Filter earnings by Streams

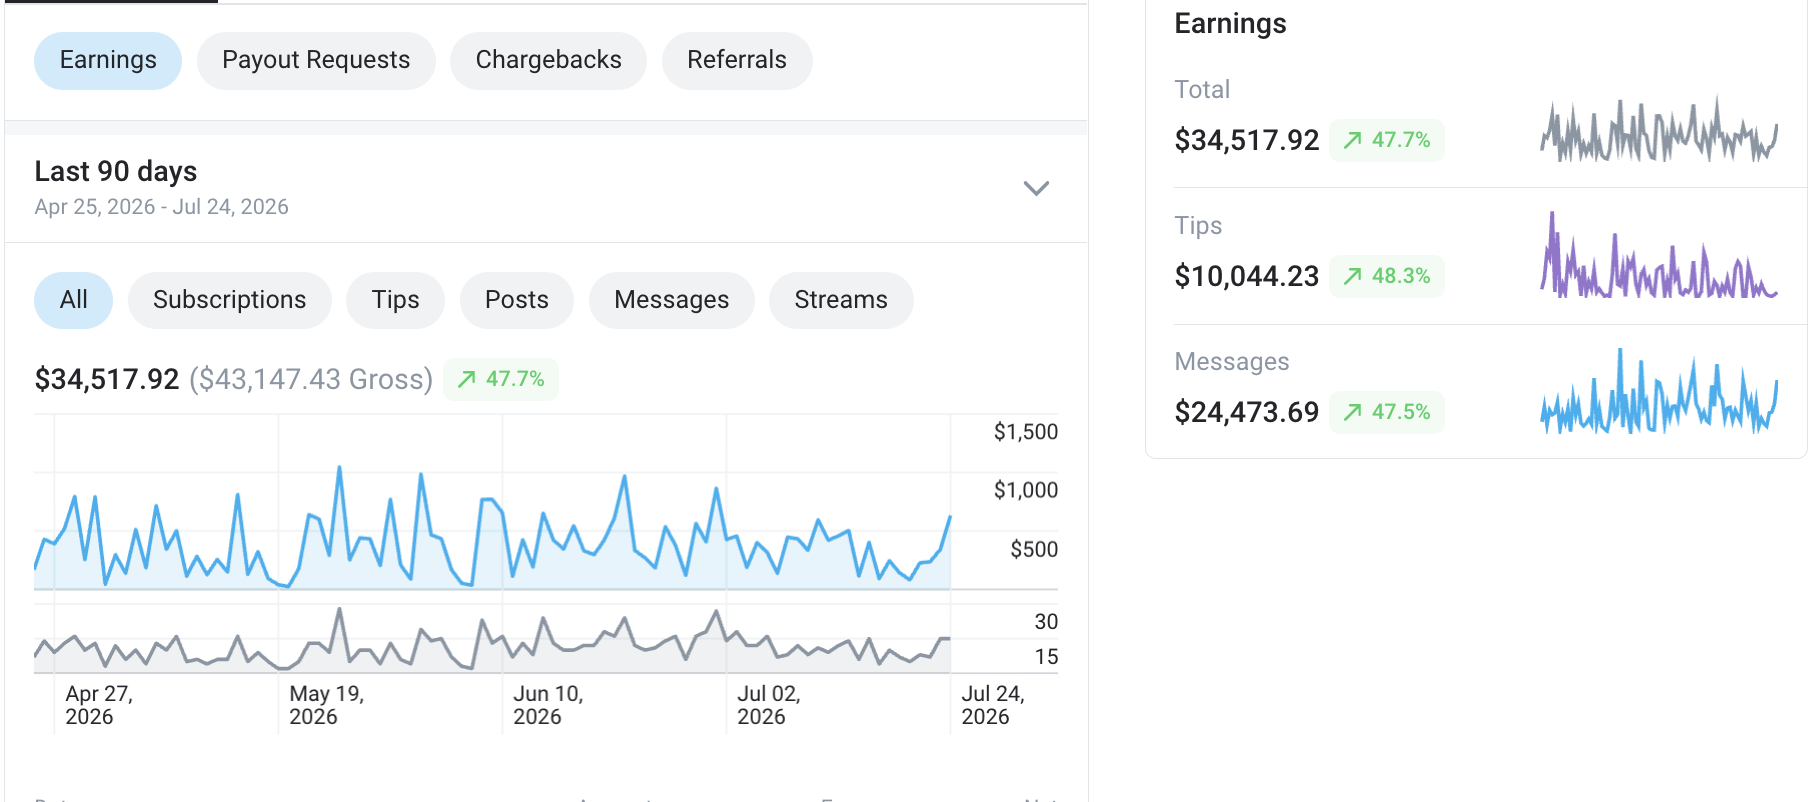(841, 300)
